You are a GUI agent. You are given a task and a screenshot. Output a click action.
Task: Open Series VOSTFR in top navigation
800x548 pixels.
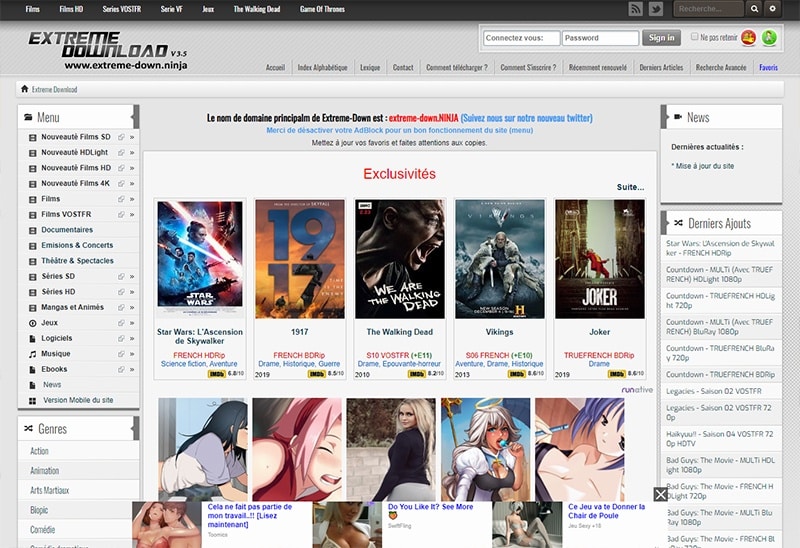pos(121,9)
